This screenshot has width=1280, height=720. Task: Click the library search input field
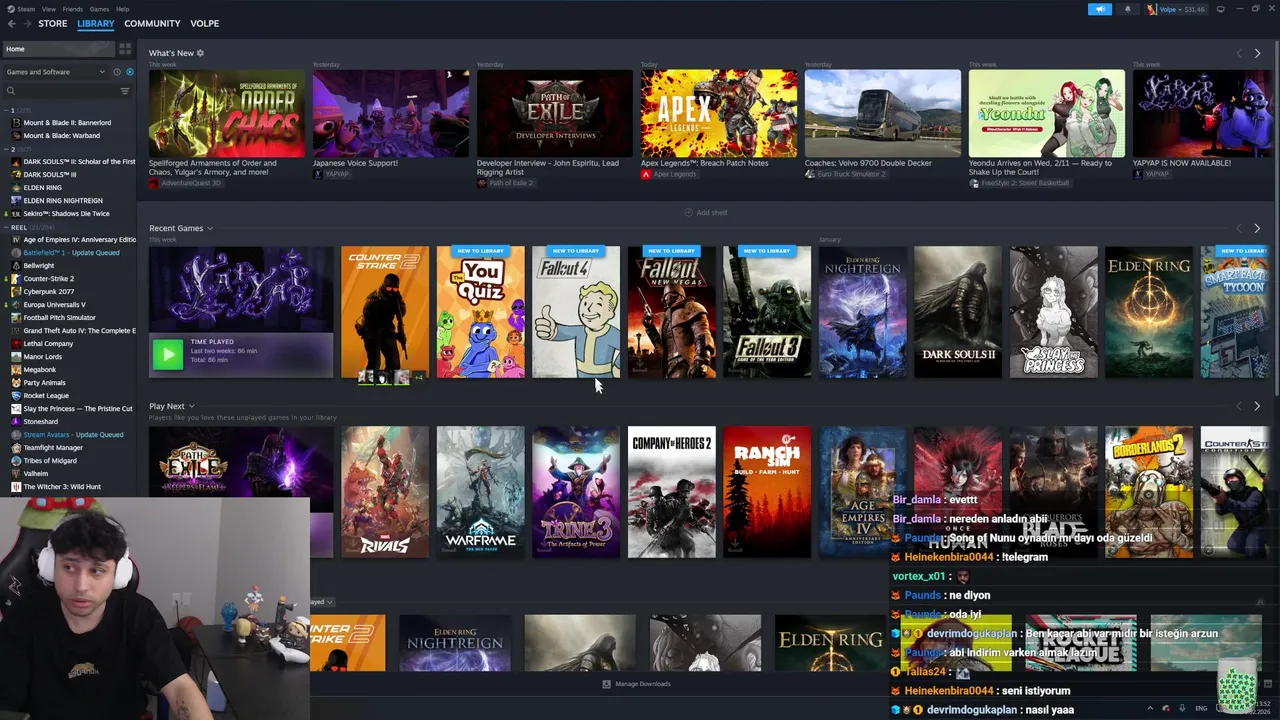[67, 91]
